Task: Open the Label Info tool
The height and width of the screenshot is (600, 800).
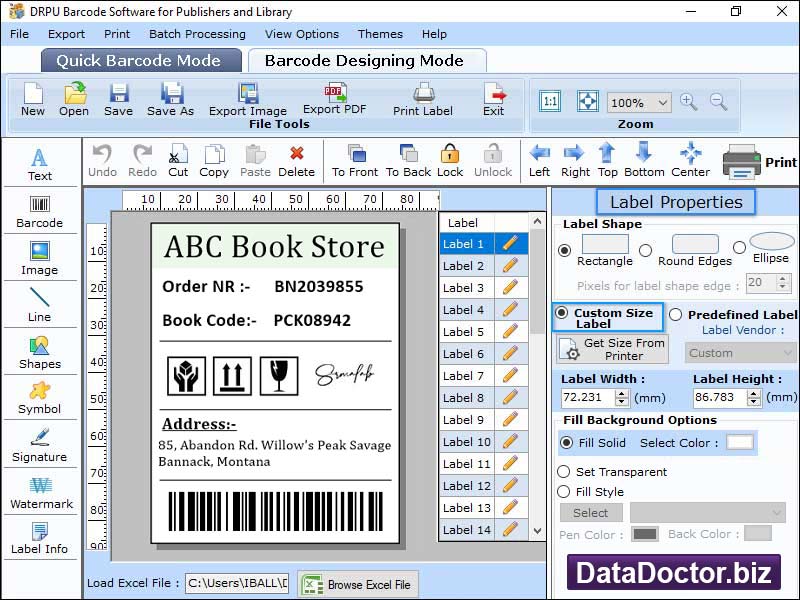Action: (40, 539)
